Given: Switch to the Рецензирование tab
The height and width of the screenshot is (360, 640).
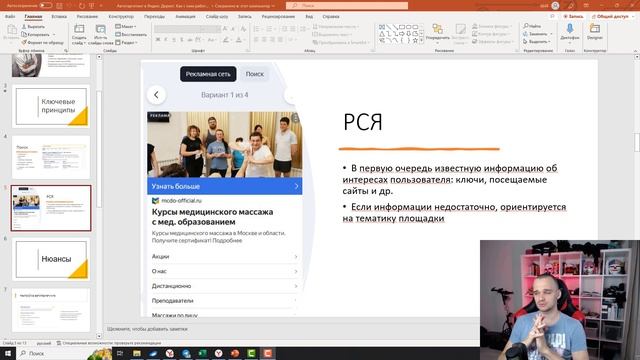Looking at the screenshot, I should click(x=278, y=17).
